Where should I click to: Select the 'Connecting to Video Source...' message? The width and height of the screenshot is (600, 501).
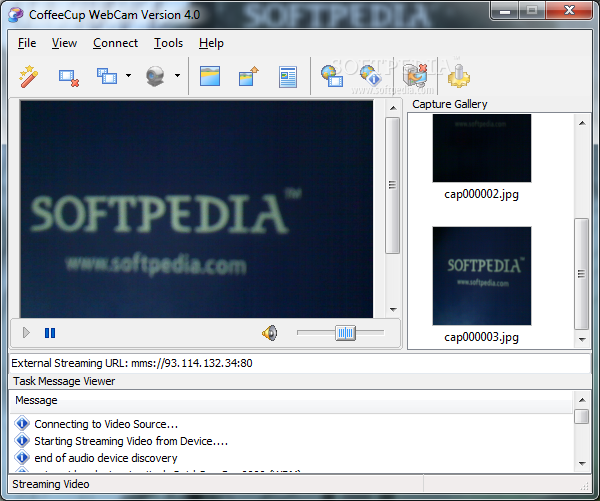106,424
